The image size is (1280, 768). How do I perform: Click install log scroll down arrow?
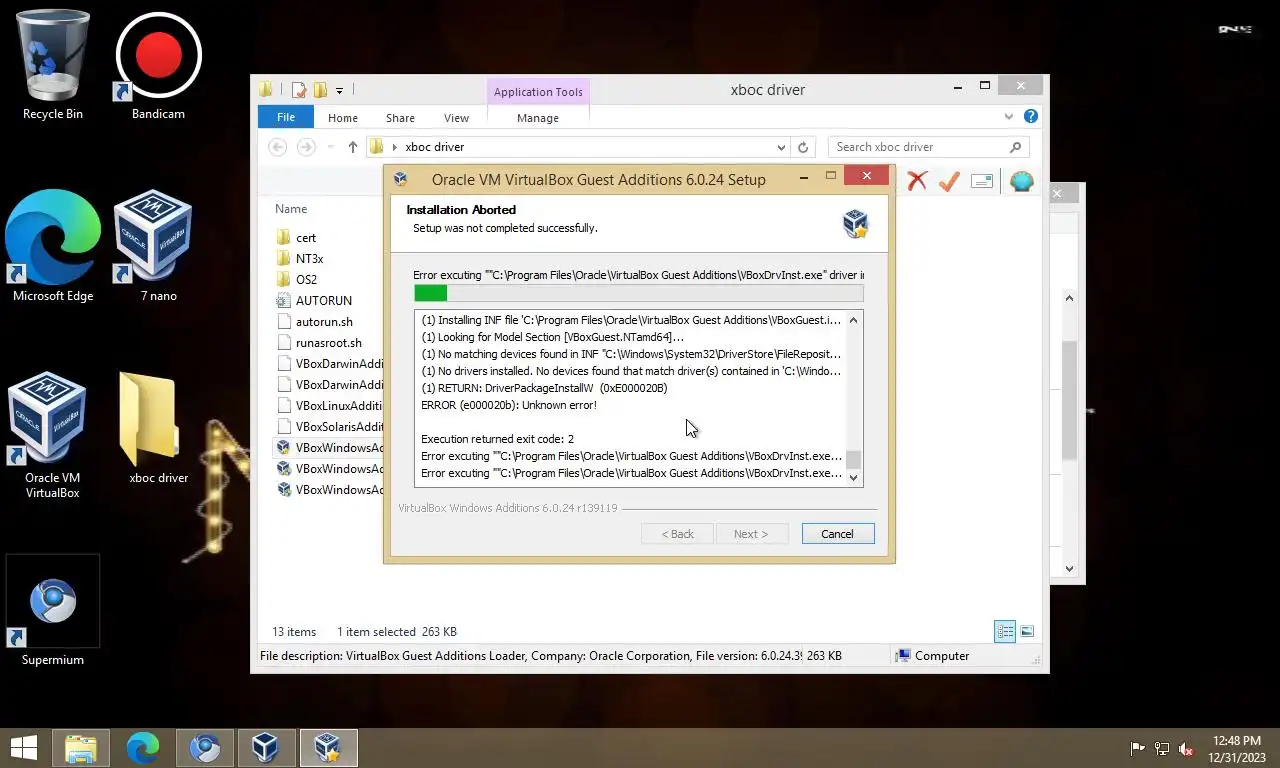pyautogui.click(x=853, y=478)
